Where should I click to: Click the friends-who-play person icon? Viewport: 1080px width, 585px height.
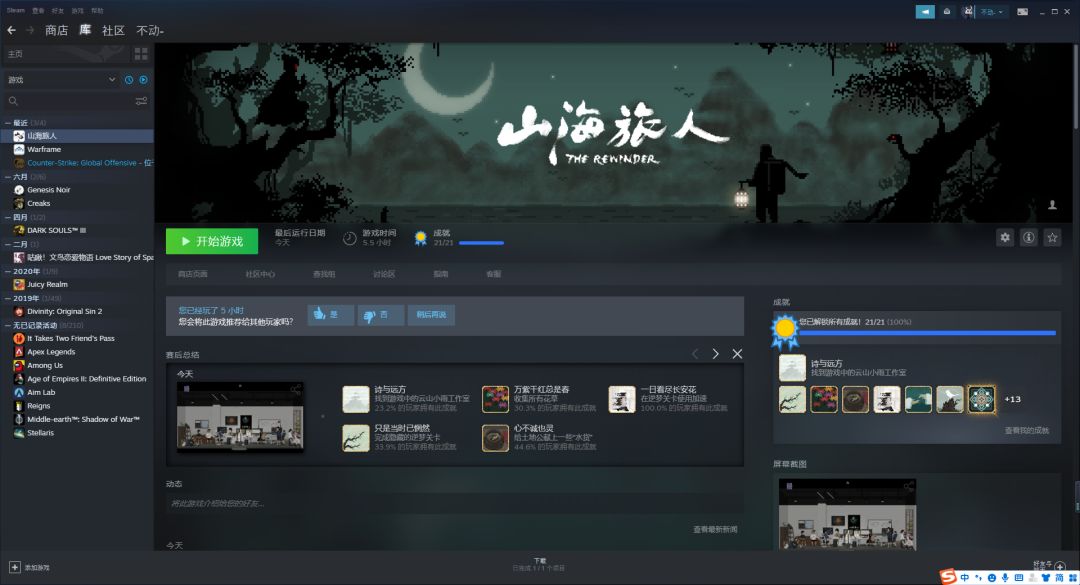point(1052,205)
